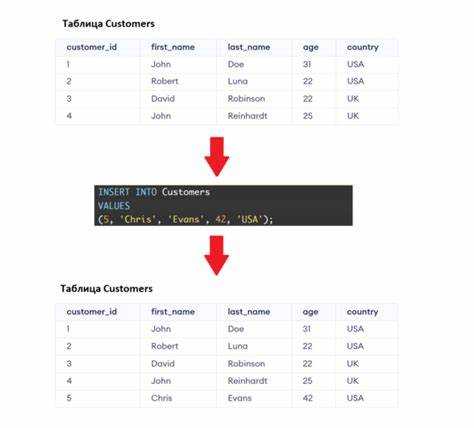Click the last_name header in the bottom table

(x=249, y=312)
